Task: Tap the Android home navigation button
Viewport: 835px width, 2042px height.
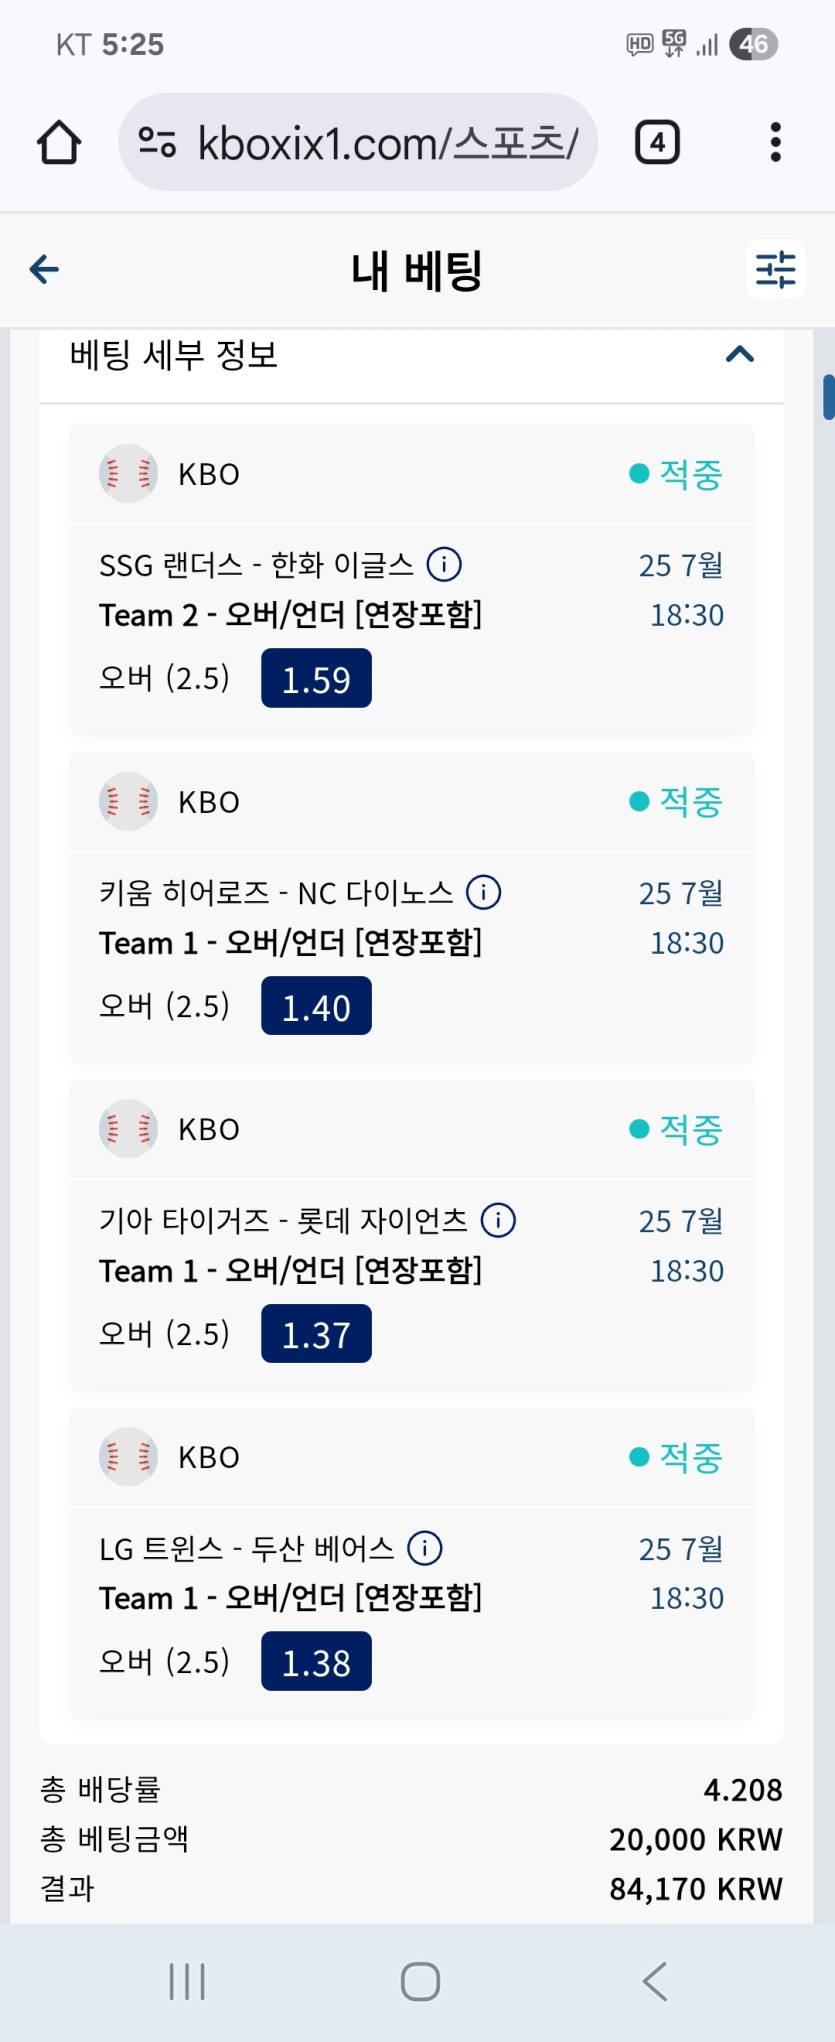Action: click(420, 1981)
